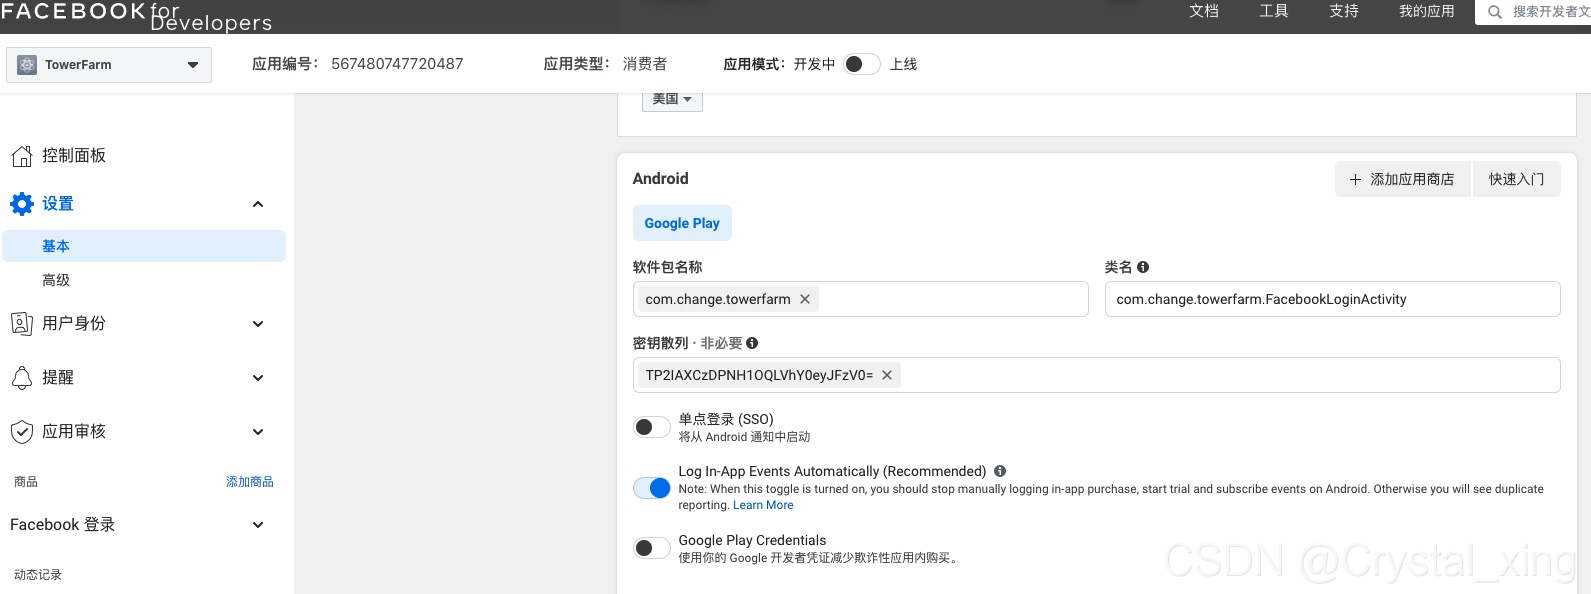Click the blue gear icon beside 设置
Image resolution: width=1591 pixels, height=594 pixels.
coord(22,204)
